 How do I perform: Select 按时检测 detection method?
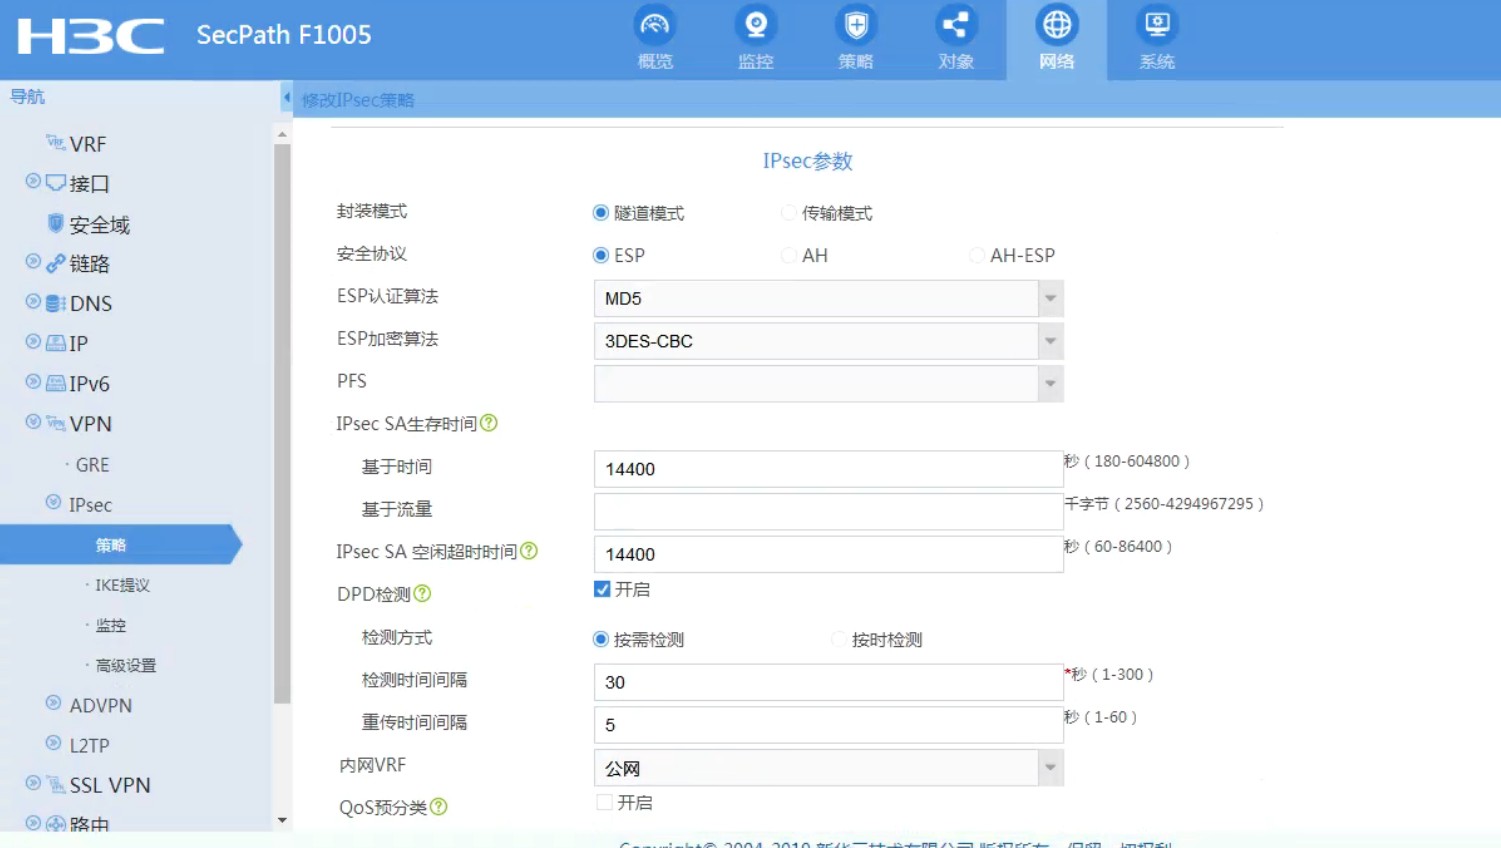point(839,639)
